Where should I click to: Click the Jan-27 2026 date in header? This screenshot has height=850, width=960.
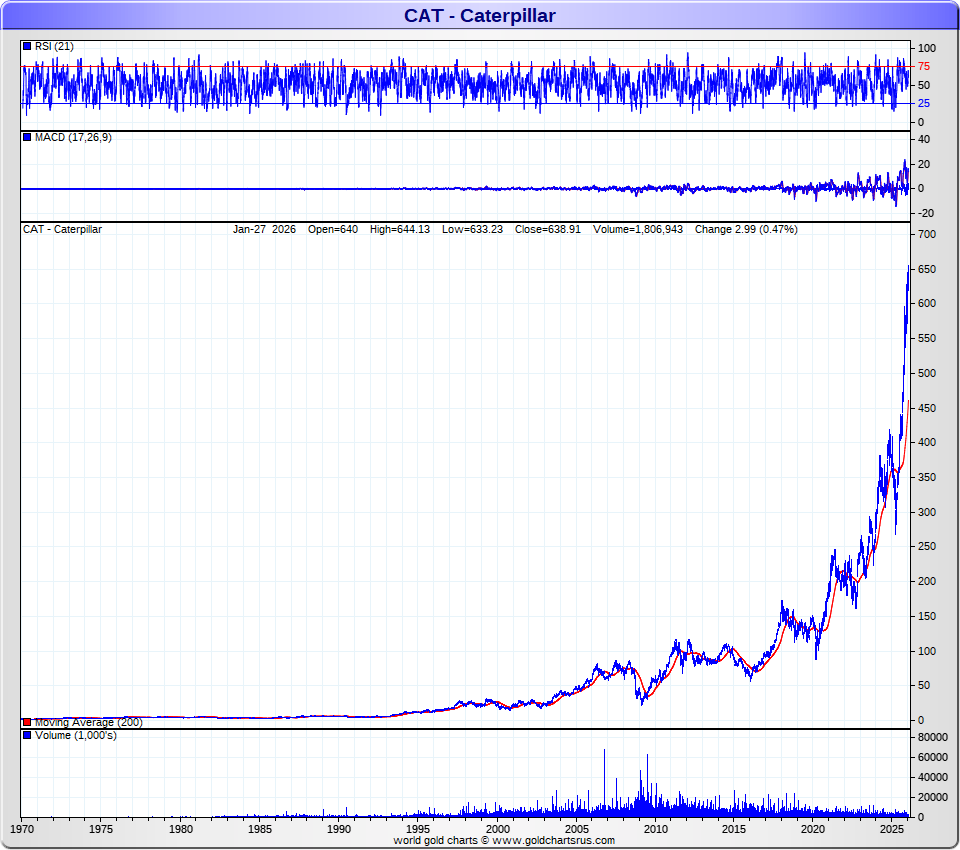(x=264, y=229)
